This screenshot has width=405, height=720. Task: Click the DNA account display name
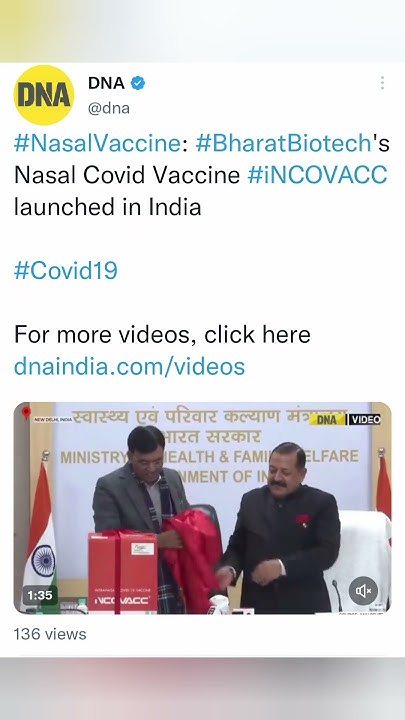coord(106,83)
